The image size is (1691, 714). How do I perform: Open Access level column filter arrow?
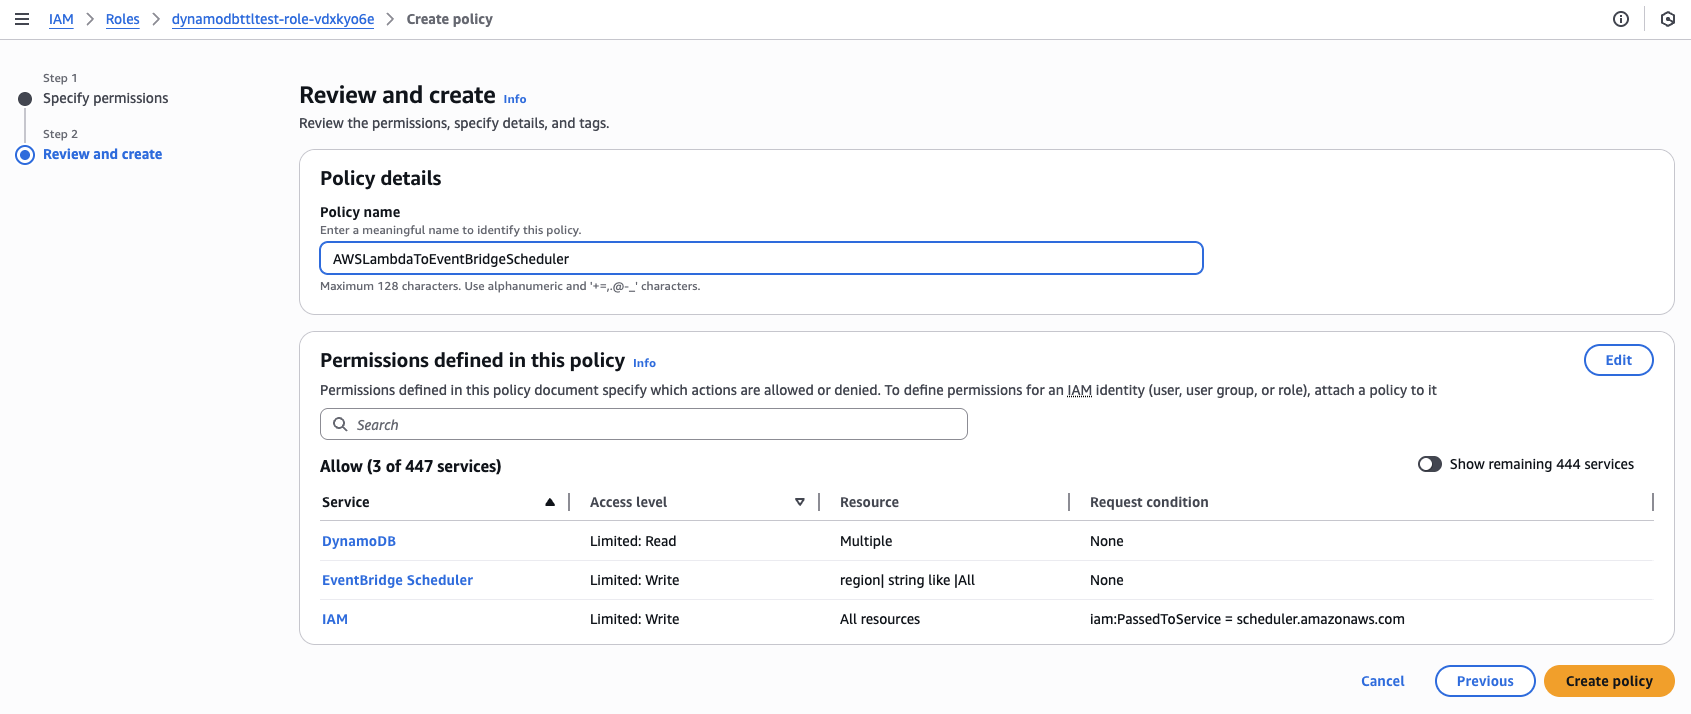800,502
